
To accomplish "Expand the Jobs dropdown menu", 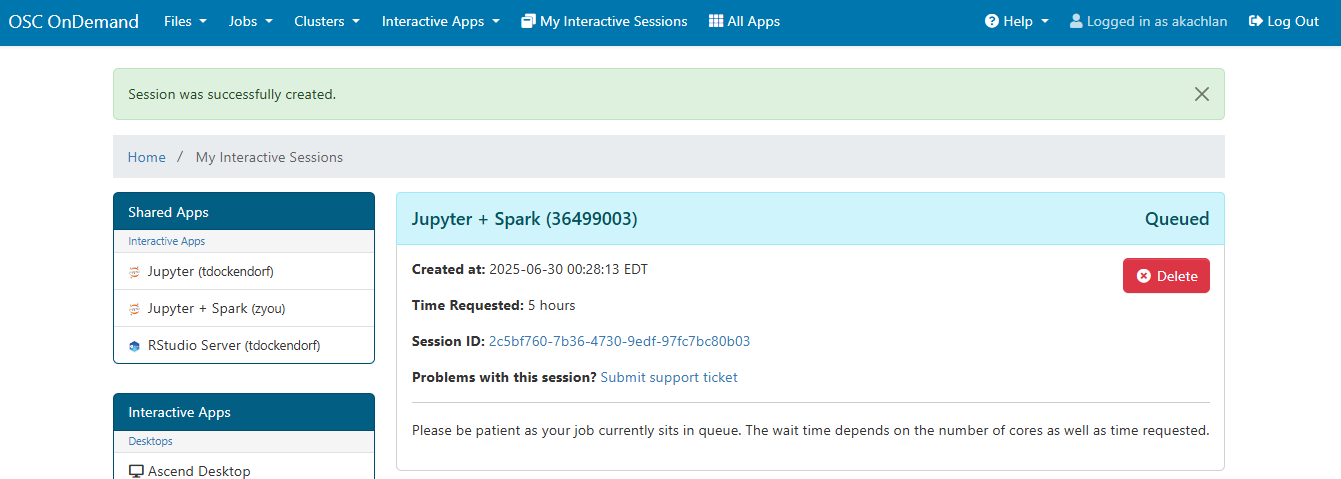I will (250, 21).
